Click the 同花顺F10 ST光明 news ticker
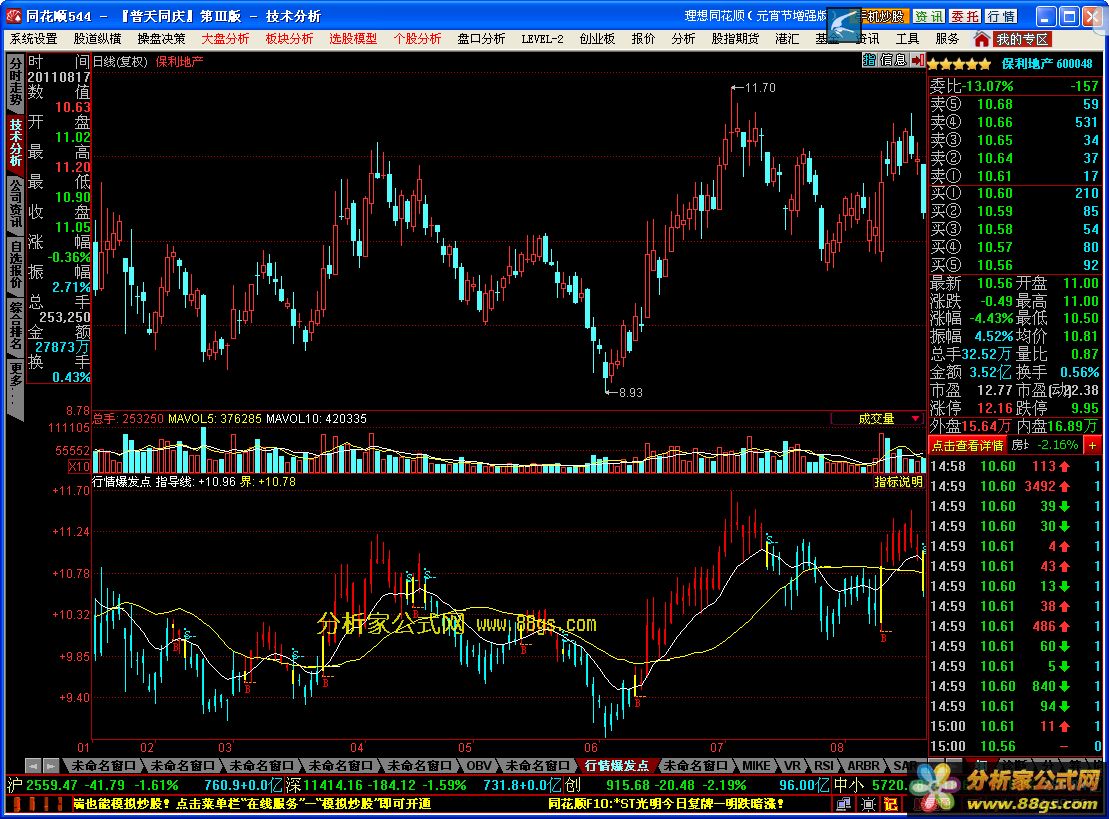The height and width of the screenshot is (819, 1109). 666,804
